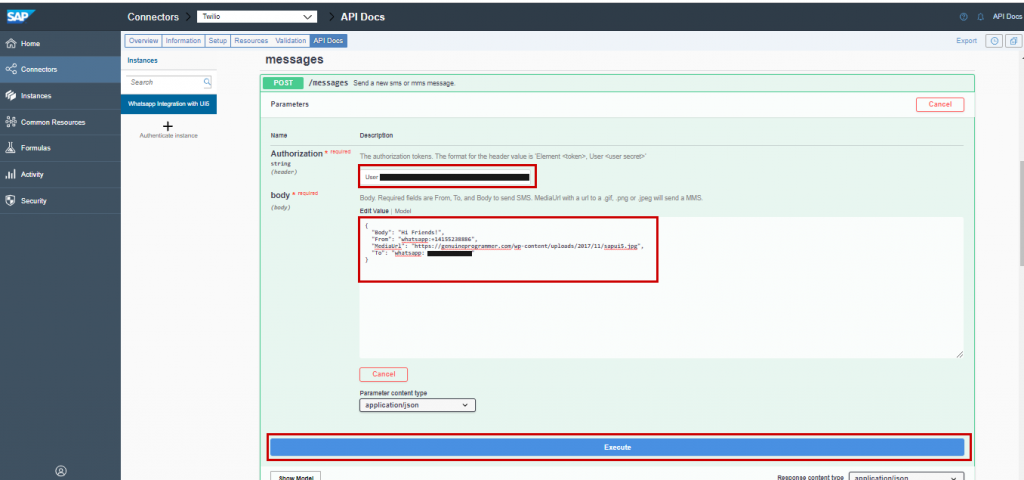This screenshot has width=1024, height=480.
Task: Click the SAP logo
Action: tap(22, 15)
